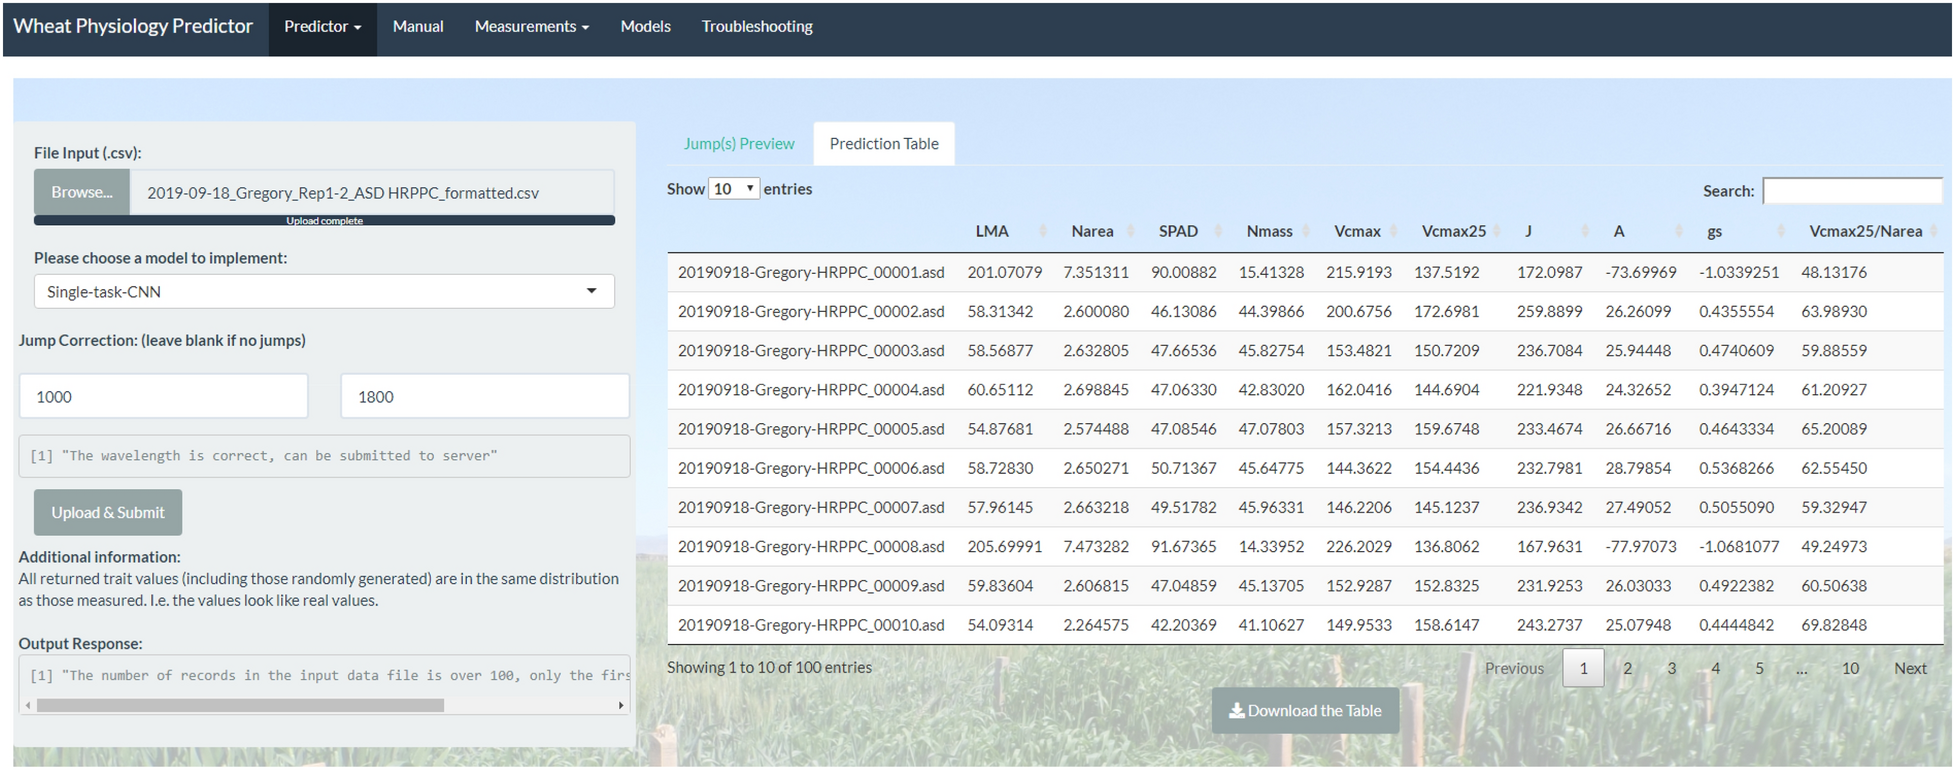The width and height of the screenshot is (1954, 770).
Task: Sort table by LMA column
Action: point(1005,231)
